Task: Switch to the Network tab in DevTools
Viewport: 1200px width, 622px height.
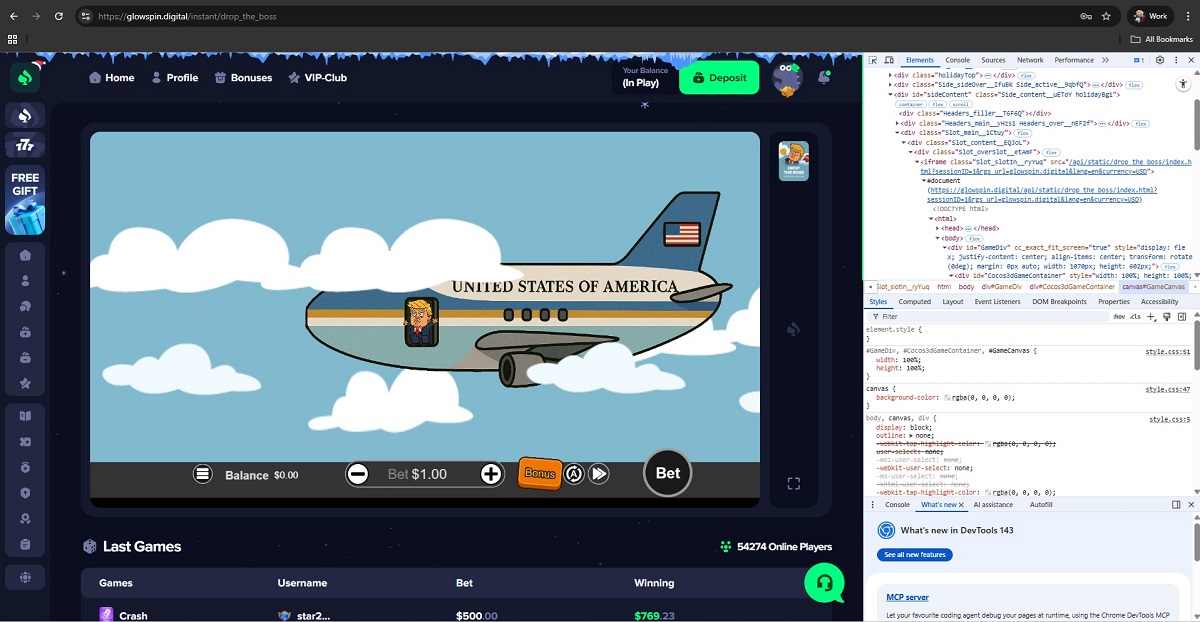Action: pos(1030,60)
